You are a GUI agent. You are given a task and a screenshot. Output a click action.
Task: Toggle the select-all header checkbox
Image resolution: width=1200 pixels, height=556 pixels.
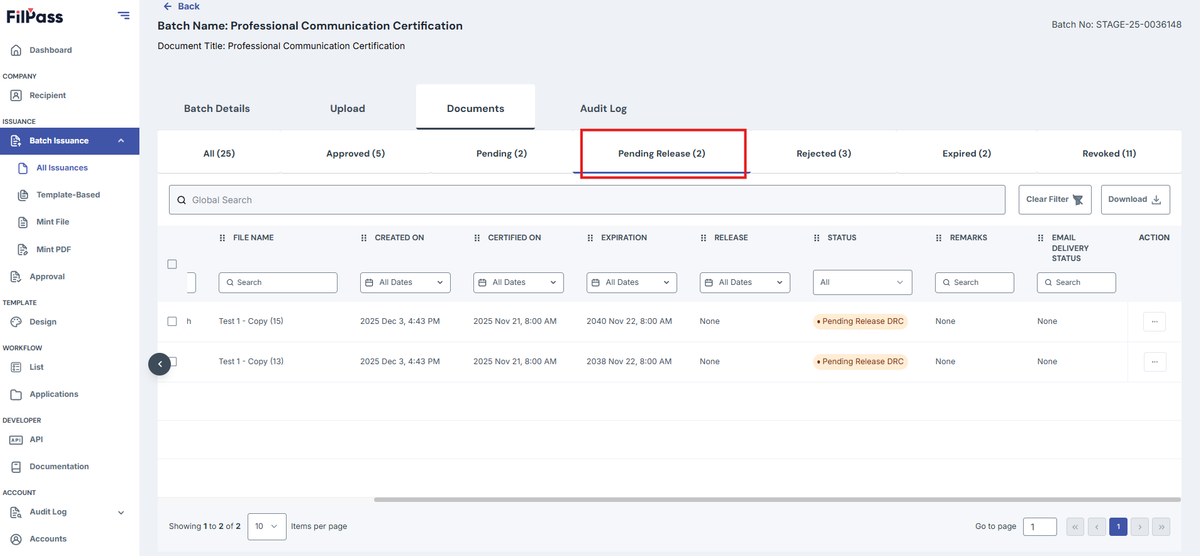(x=172, y=264)
